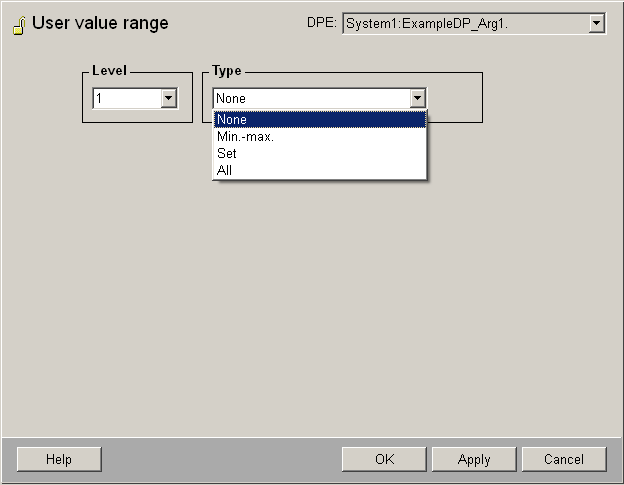Click the Apply button
This screenshot has width=624, height=485.
[x=474, y=459]
